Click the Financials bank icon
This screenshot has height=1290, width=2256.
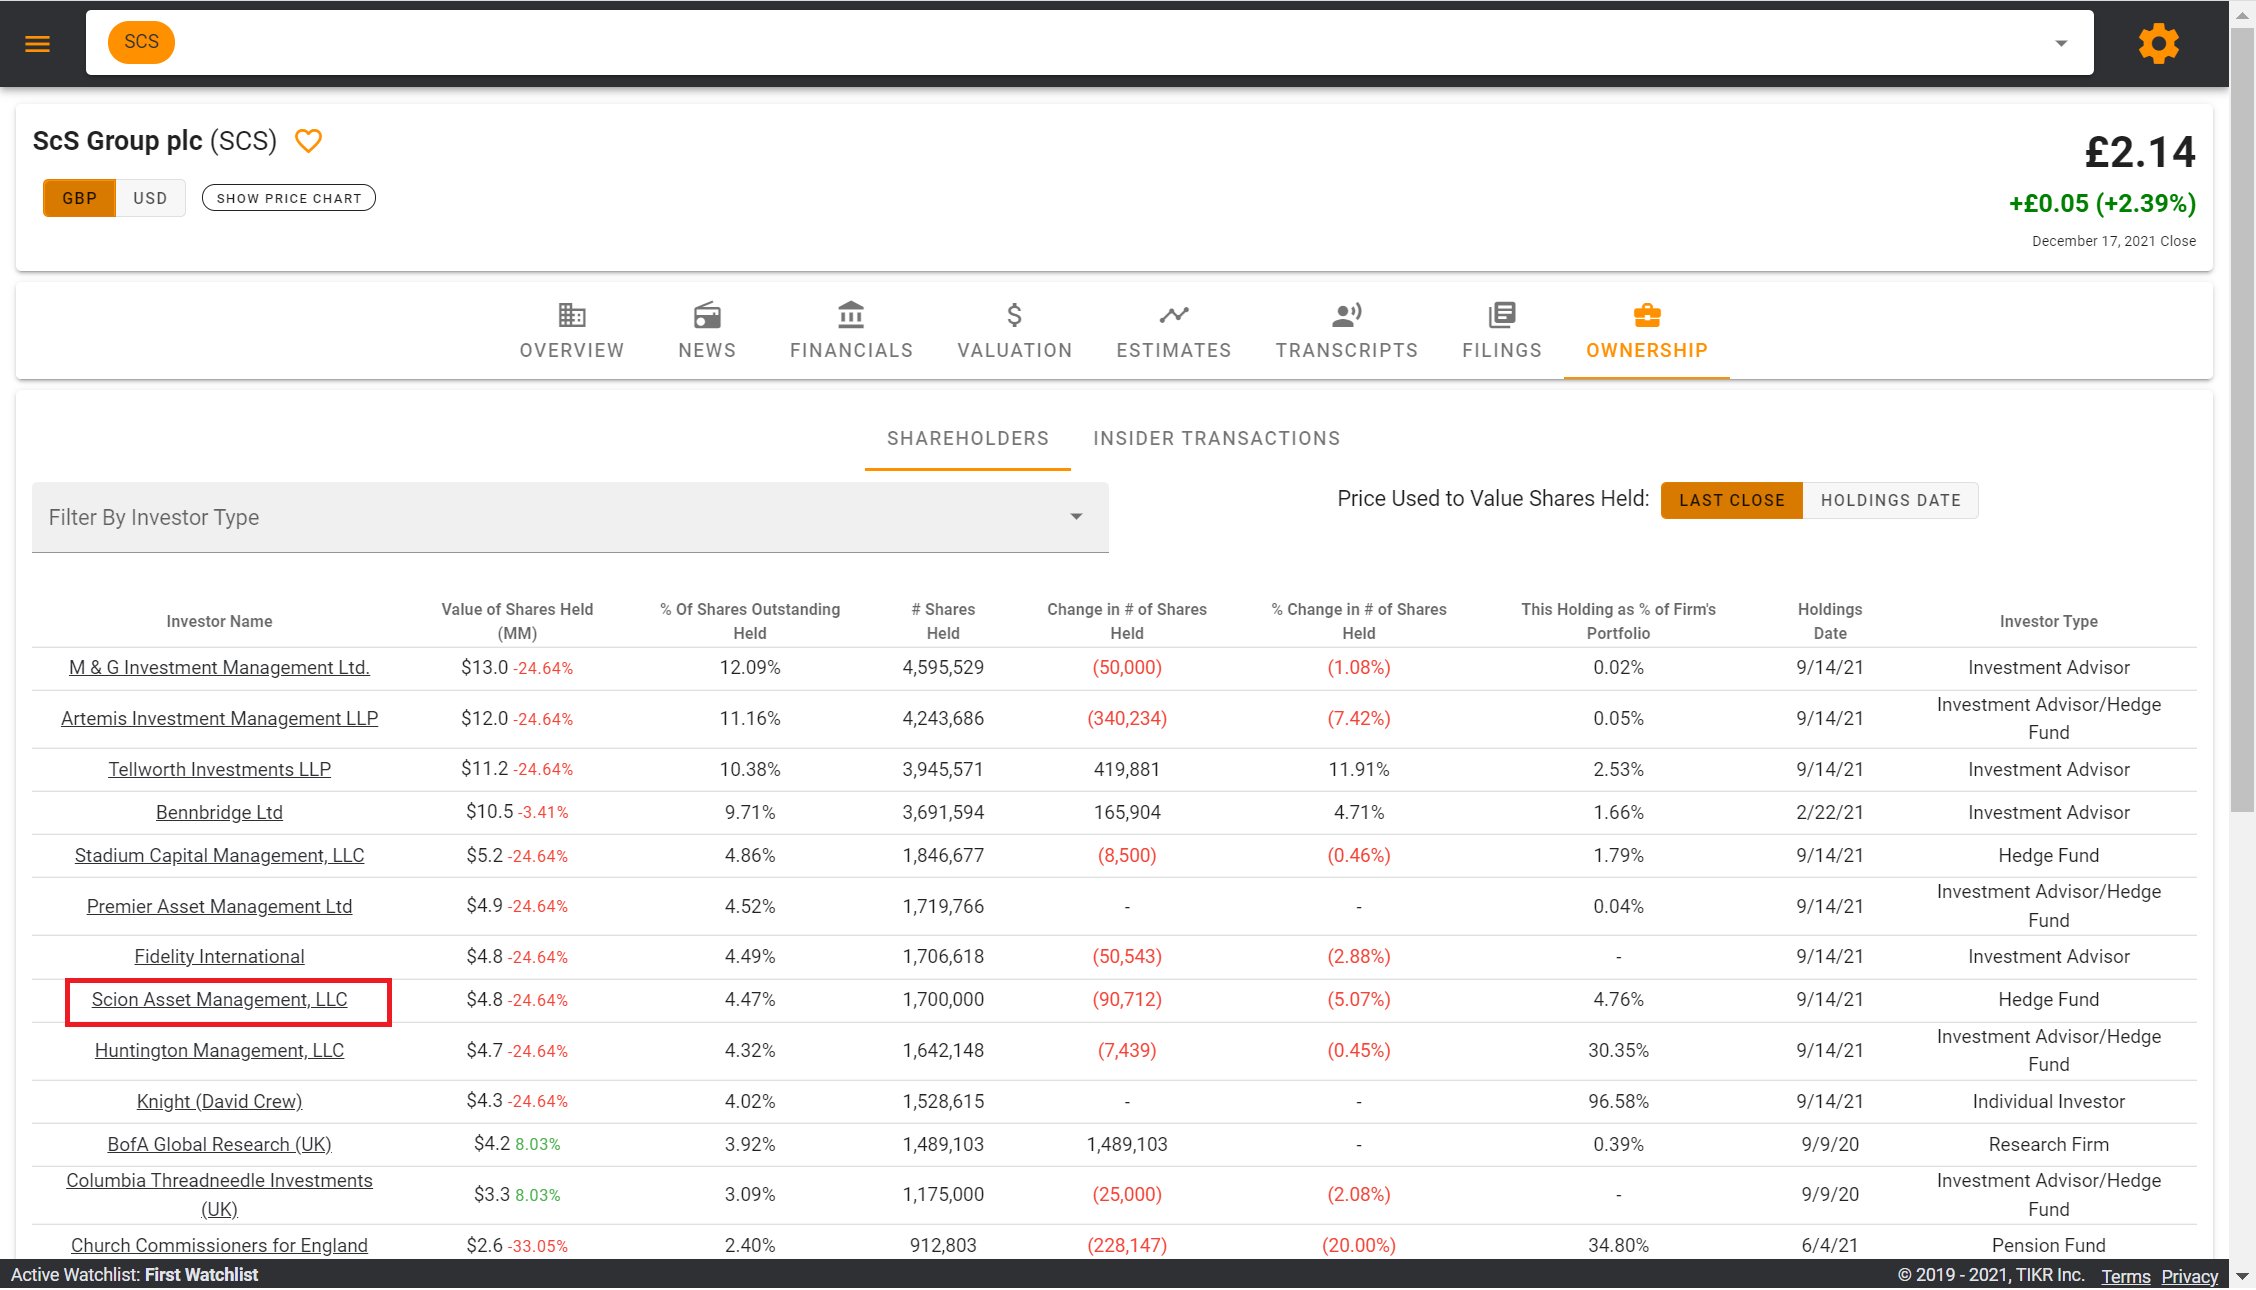(851, 316)
